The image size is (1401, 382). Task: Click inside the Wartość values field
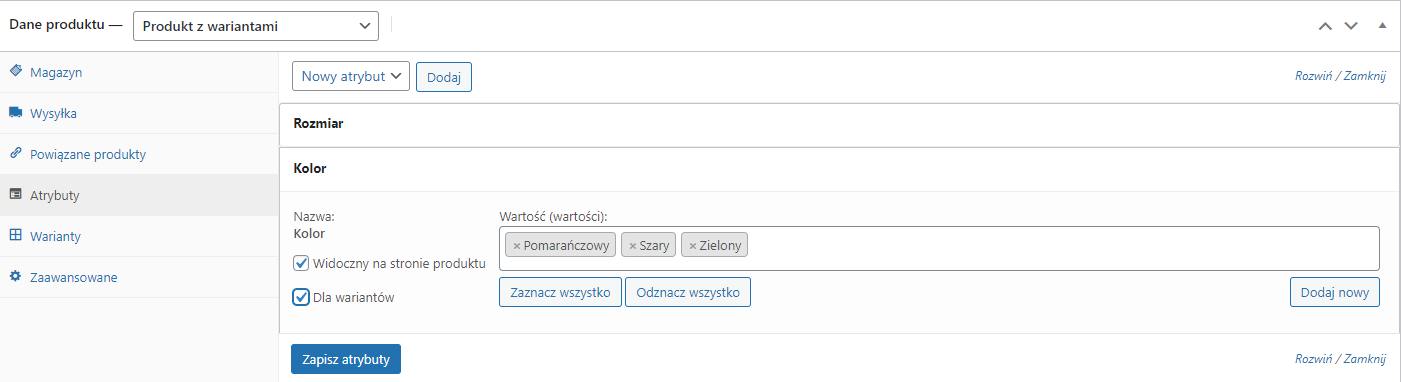click(1060, 248)
